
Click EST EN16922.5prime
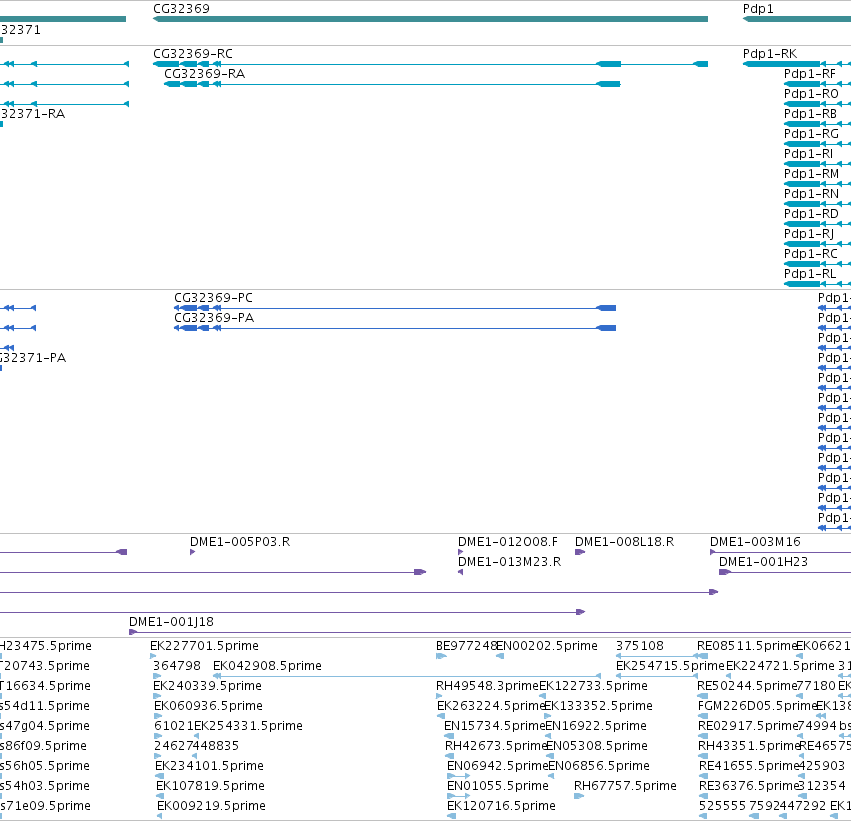pos(596,726)
